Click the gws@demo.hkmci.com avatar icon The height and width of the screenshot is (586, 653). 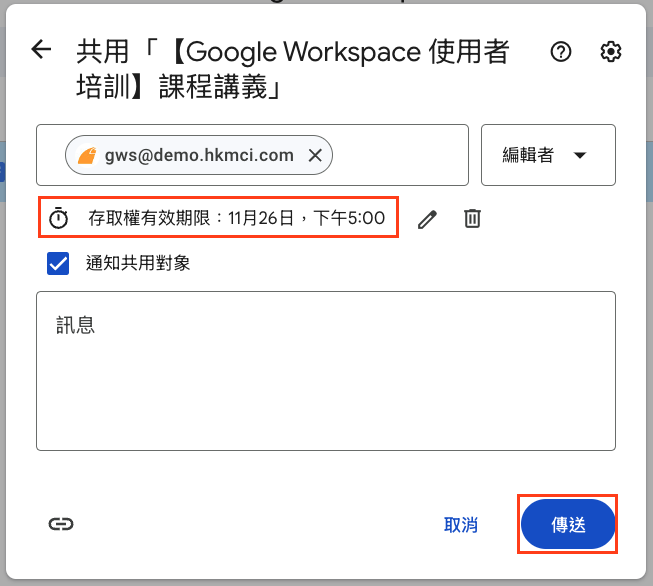87,155
